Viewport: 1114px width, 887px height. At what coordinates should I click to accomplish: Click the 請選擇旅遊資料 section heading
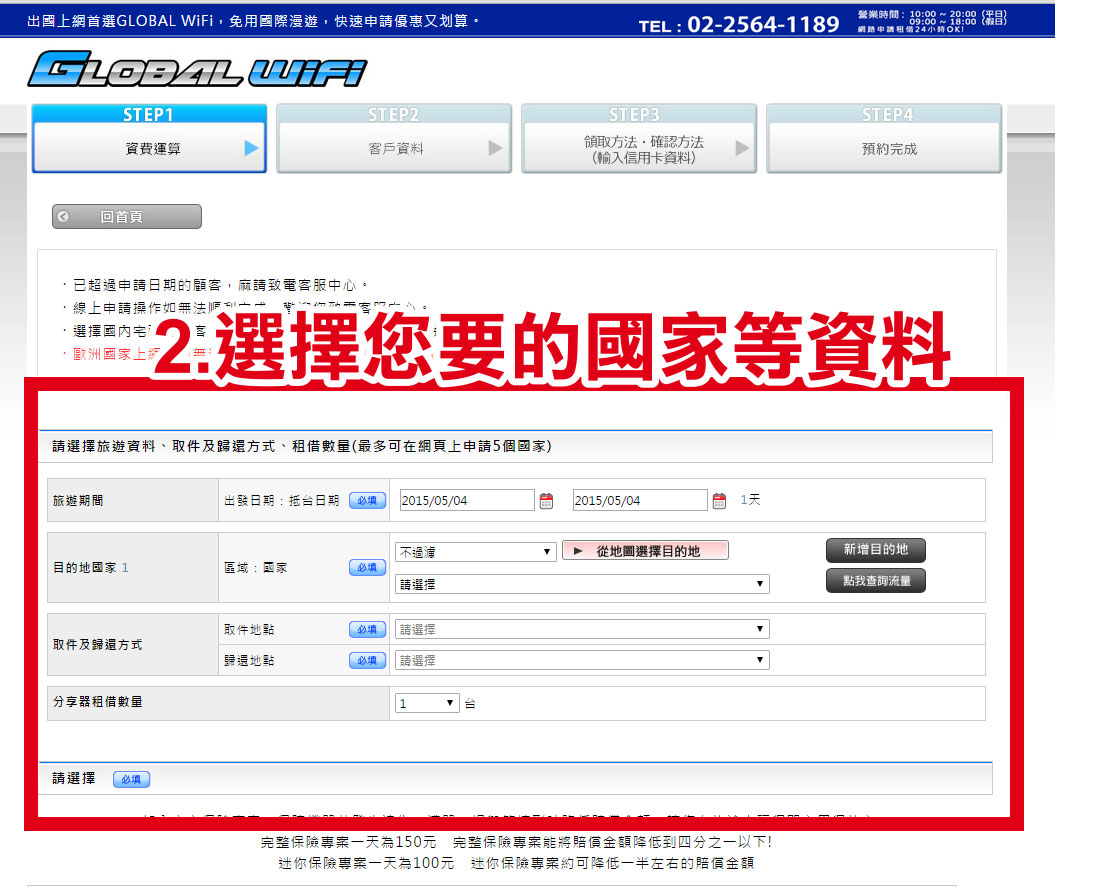(302, 446)
